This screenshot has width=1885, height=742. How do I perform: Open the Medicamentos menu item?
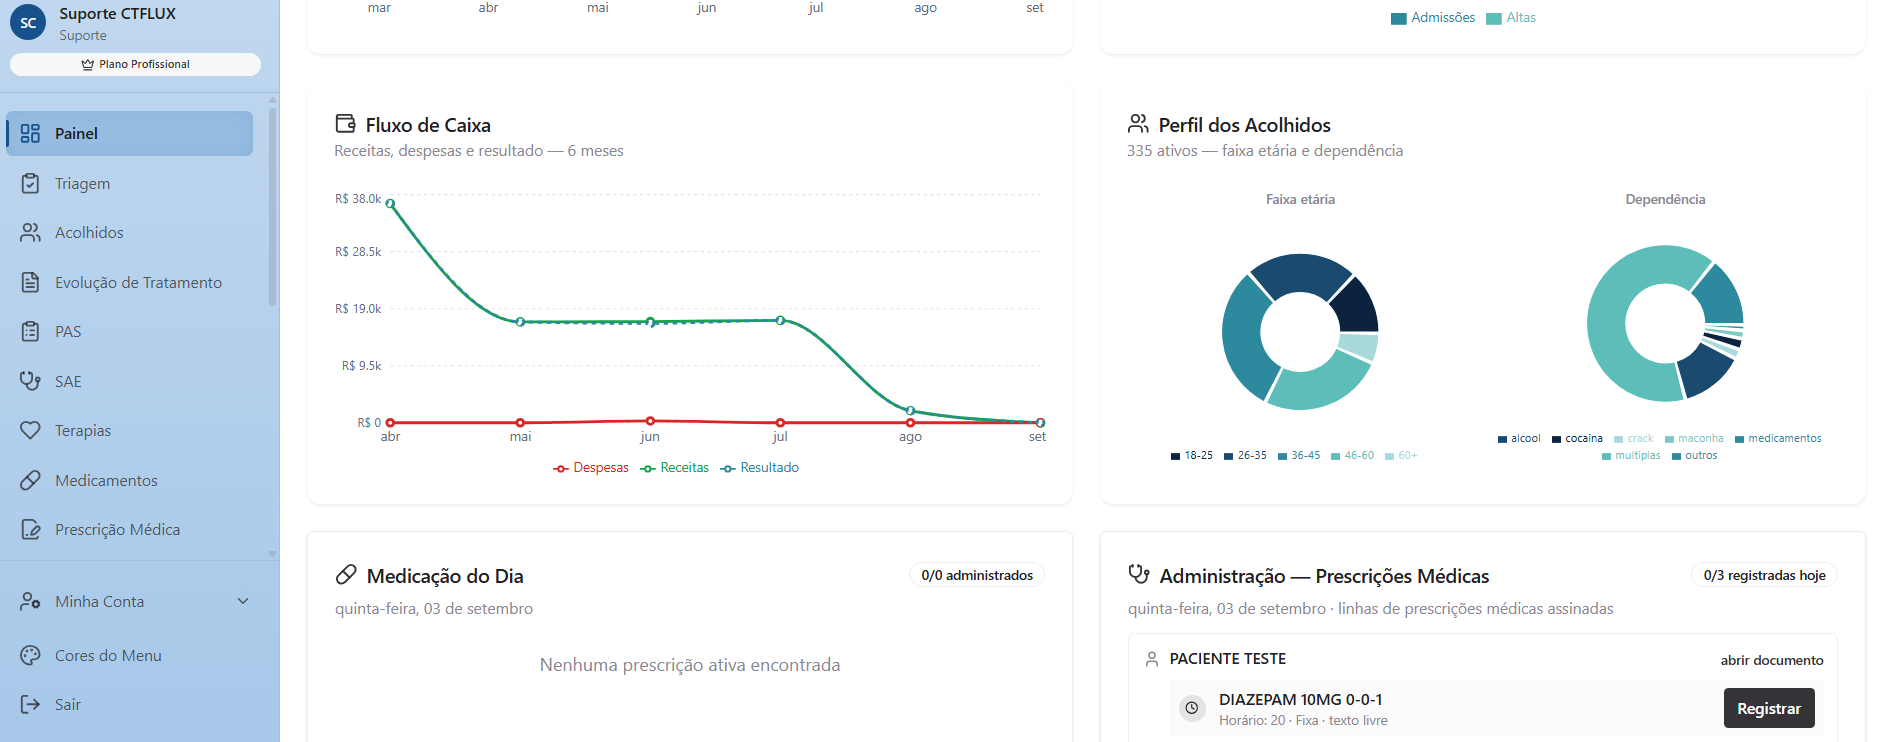(129, 480)
